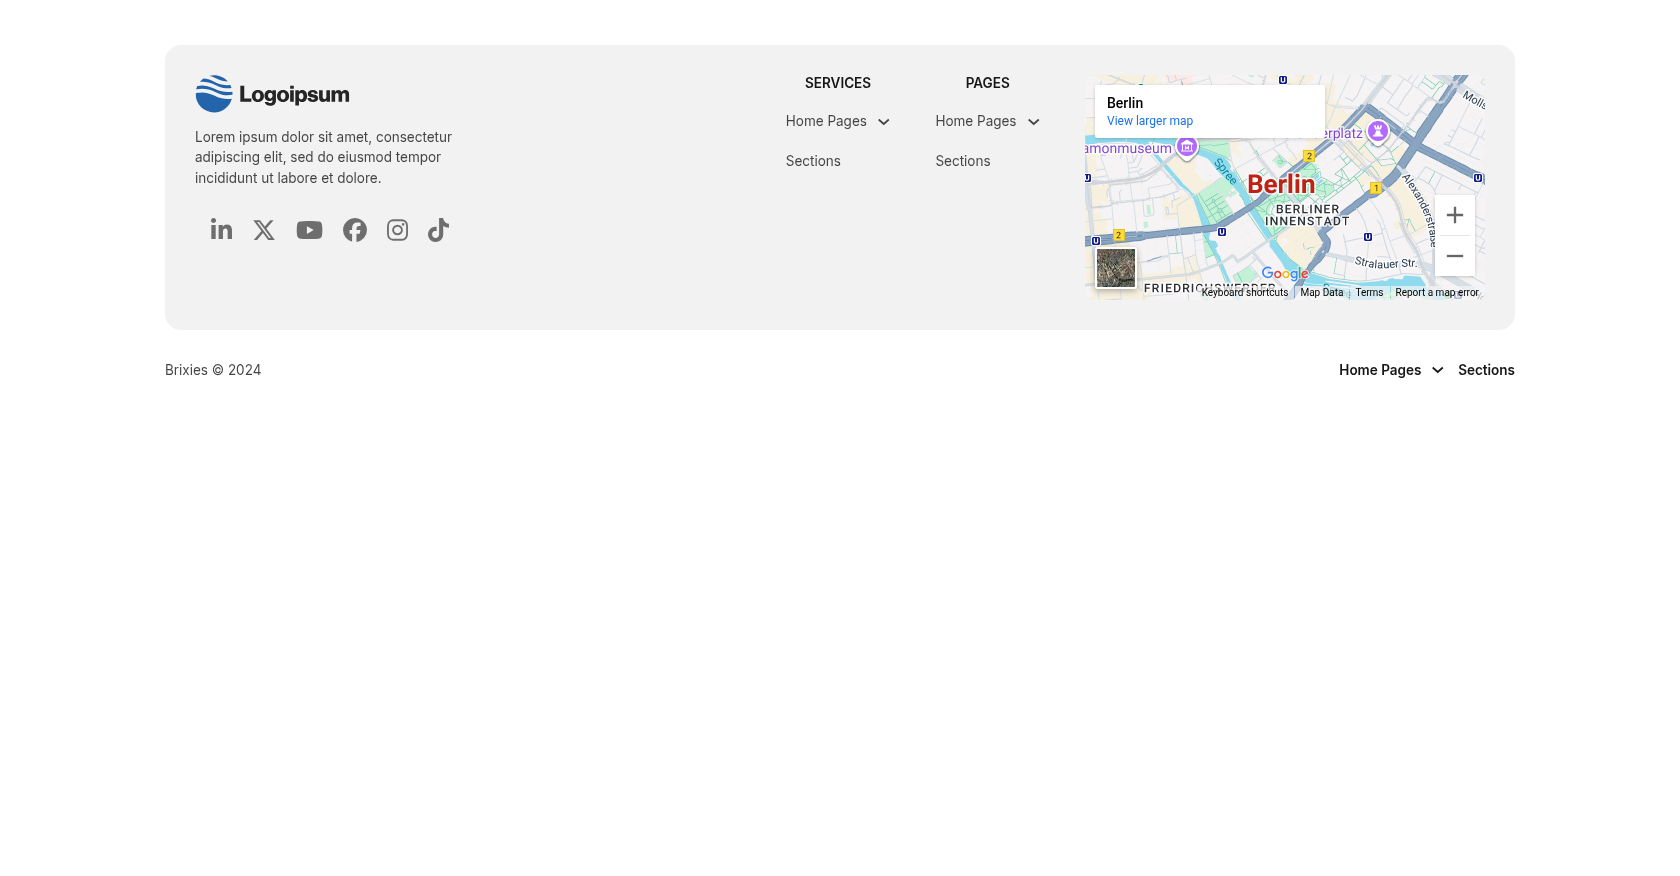1680x876 pixels.
Task: Expand Home Pages under Pages column
Action: [x=987, y=122]
